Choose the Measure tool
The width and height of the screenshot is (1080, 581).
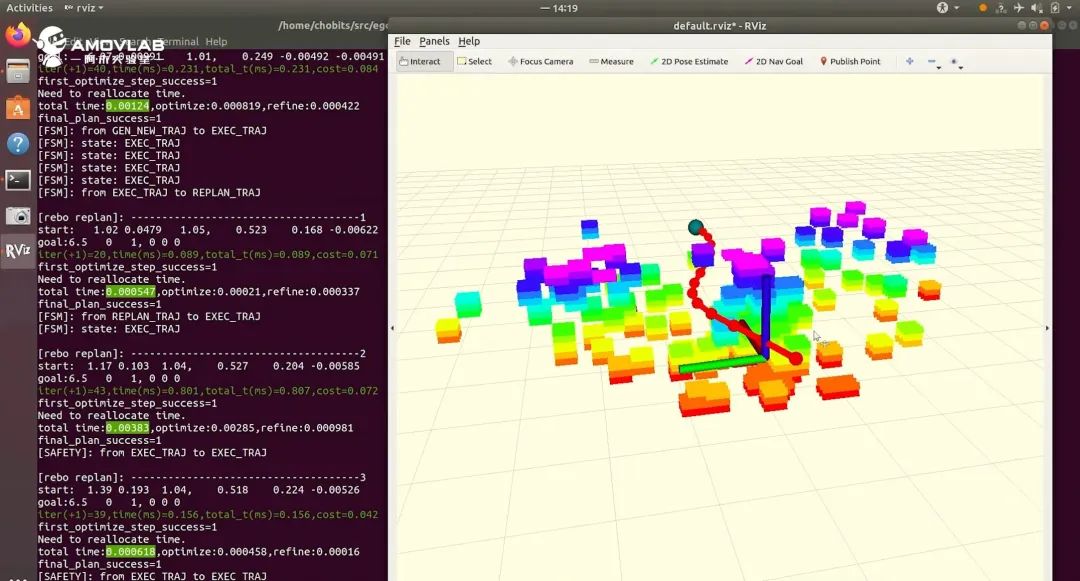(x=611, y=61)
